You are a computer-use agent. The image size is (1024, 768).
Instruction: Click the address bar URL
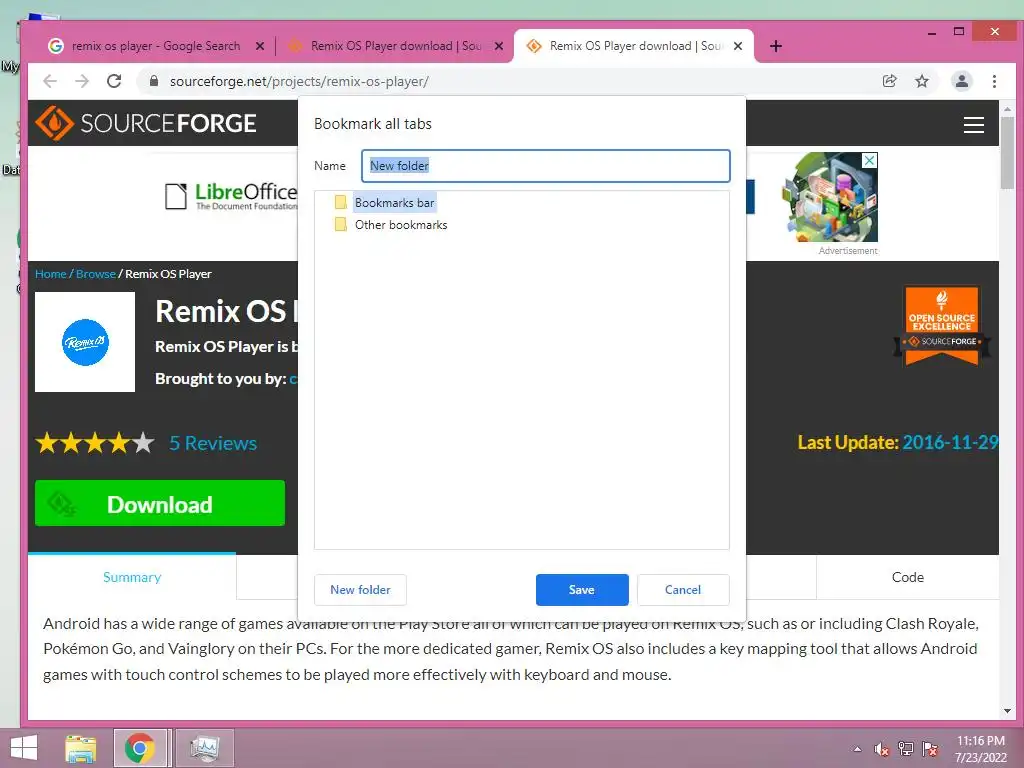click(299, 82)
